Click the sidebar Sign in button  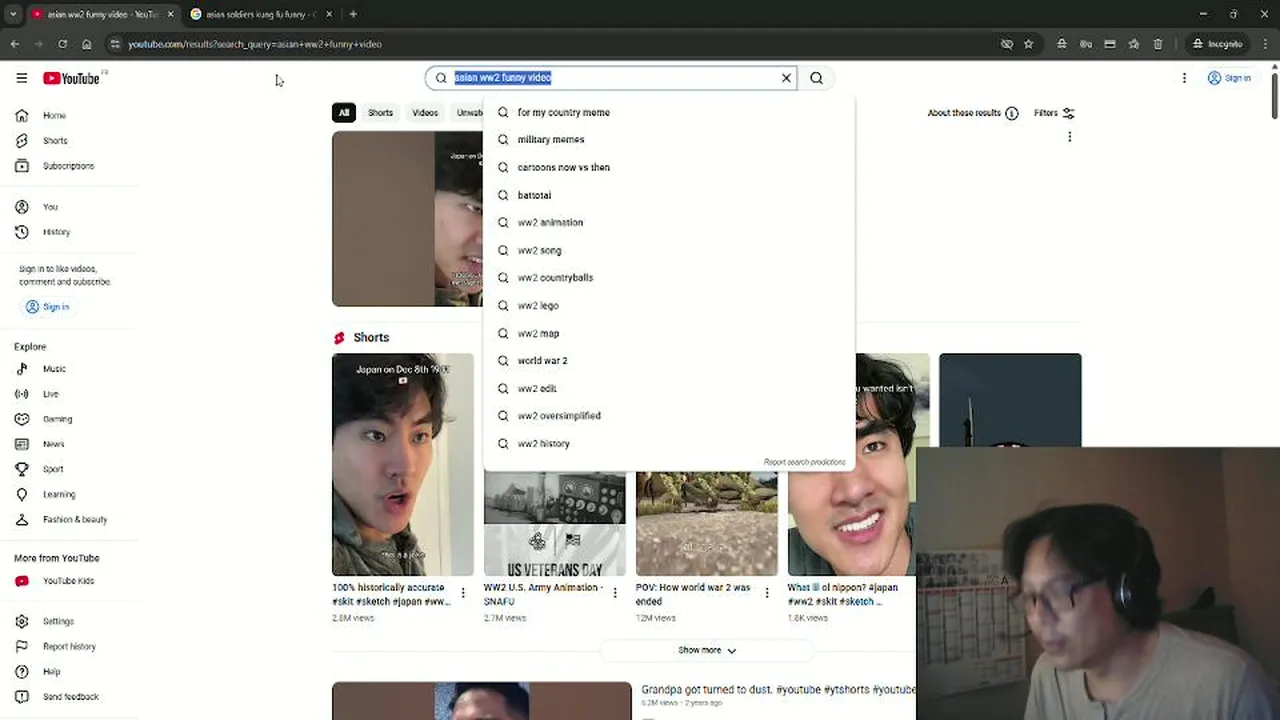pyautogui.click(x=47, y=307)
